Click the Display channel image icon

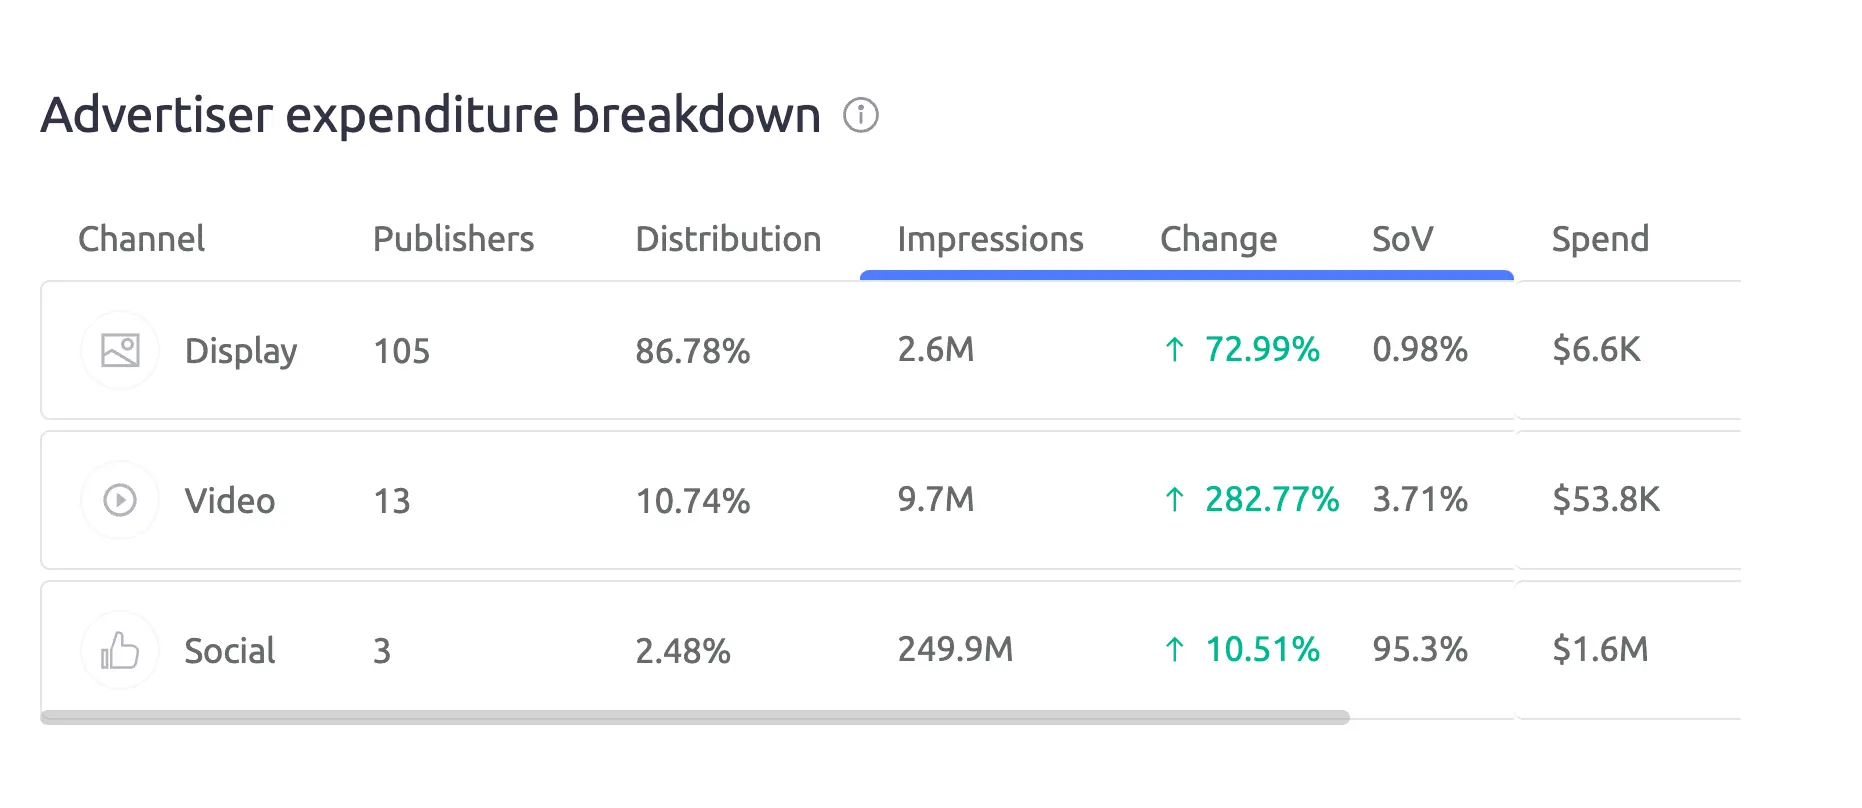120,350
